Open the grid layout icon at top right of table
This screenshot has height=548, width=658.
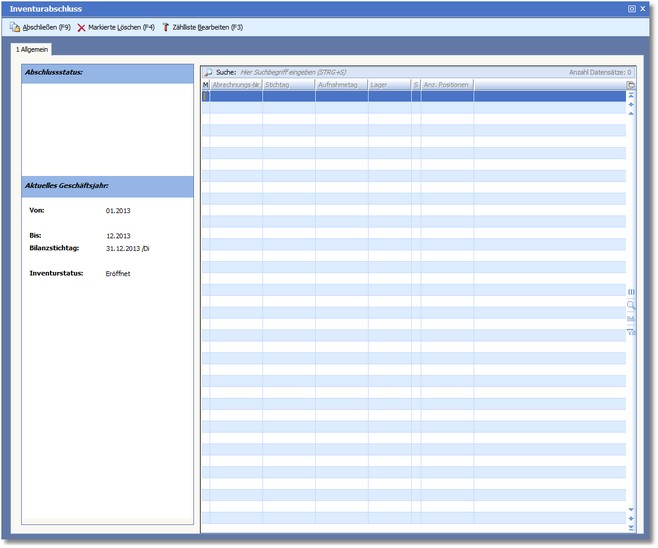pos(631,85)
